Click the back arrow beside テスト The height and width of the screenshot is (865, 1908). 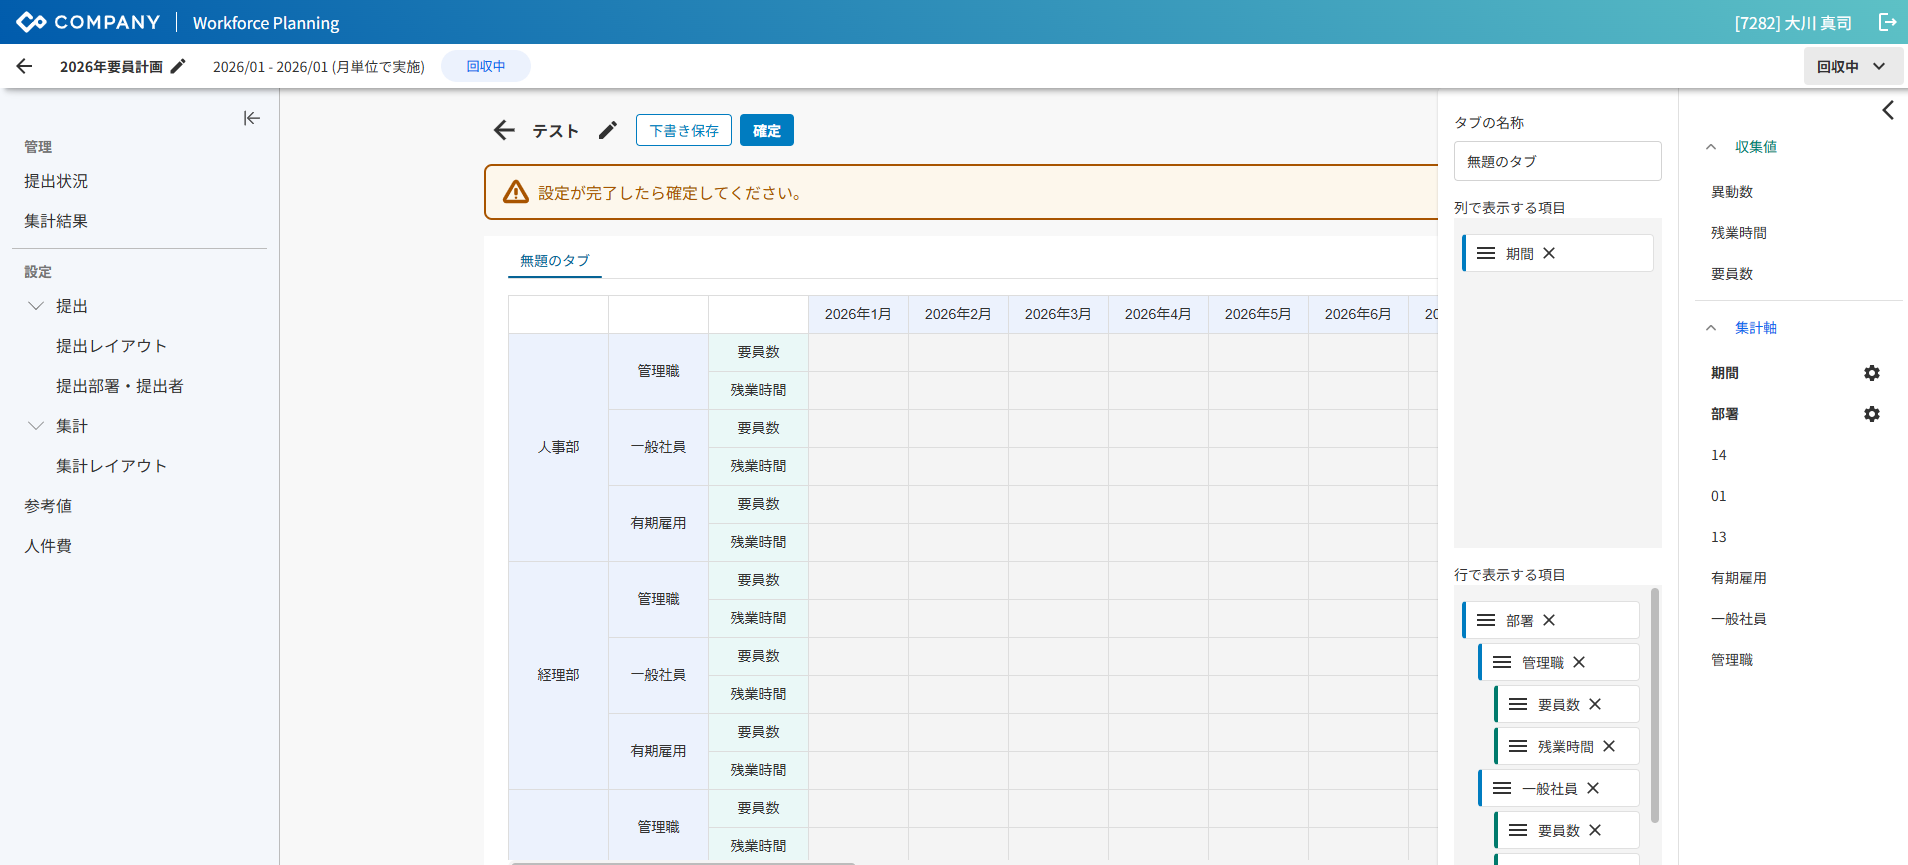click(x=504, y=130)
